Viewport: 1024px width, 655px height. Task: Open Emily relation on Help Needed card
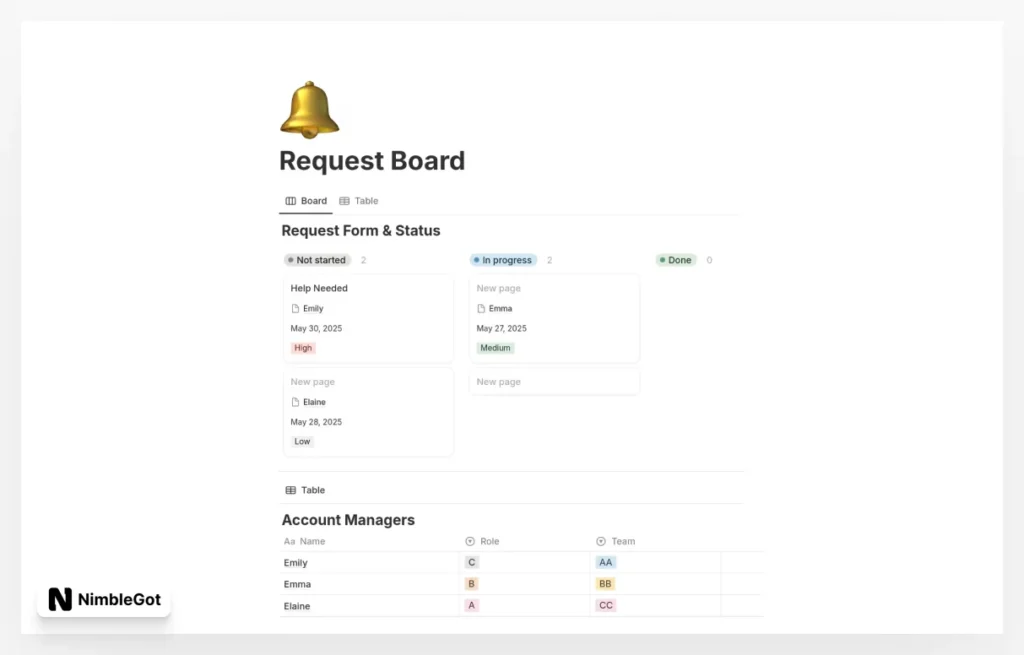pyautogui.click(x=313, y=309)
